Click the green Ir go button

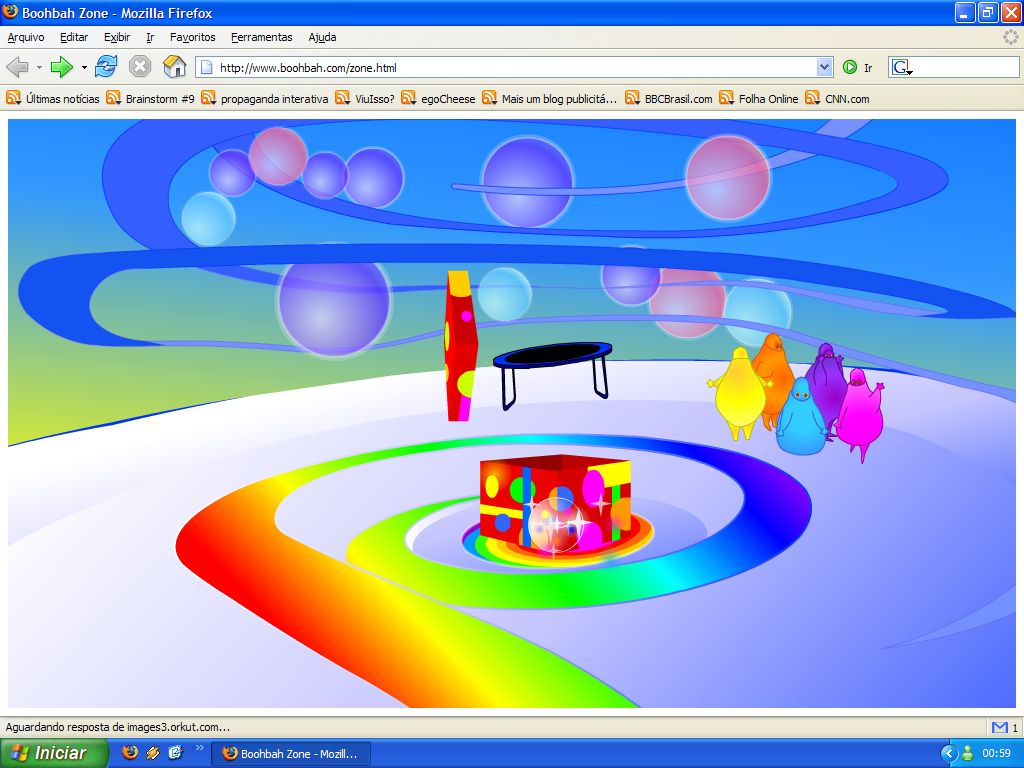pyautogui.click(x=858, y=67)
